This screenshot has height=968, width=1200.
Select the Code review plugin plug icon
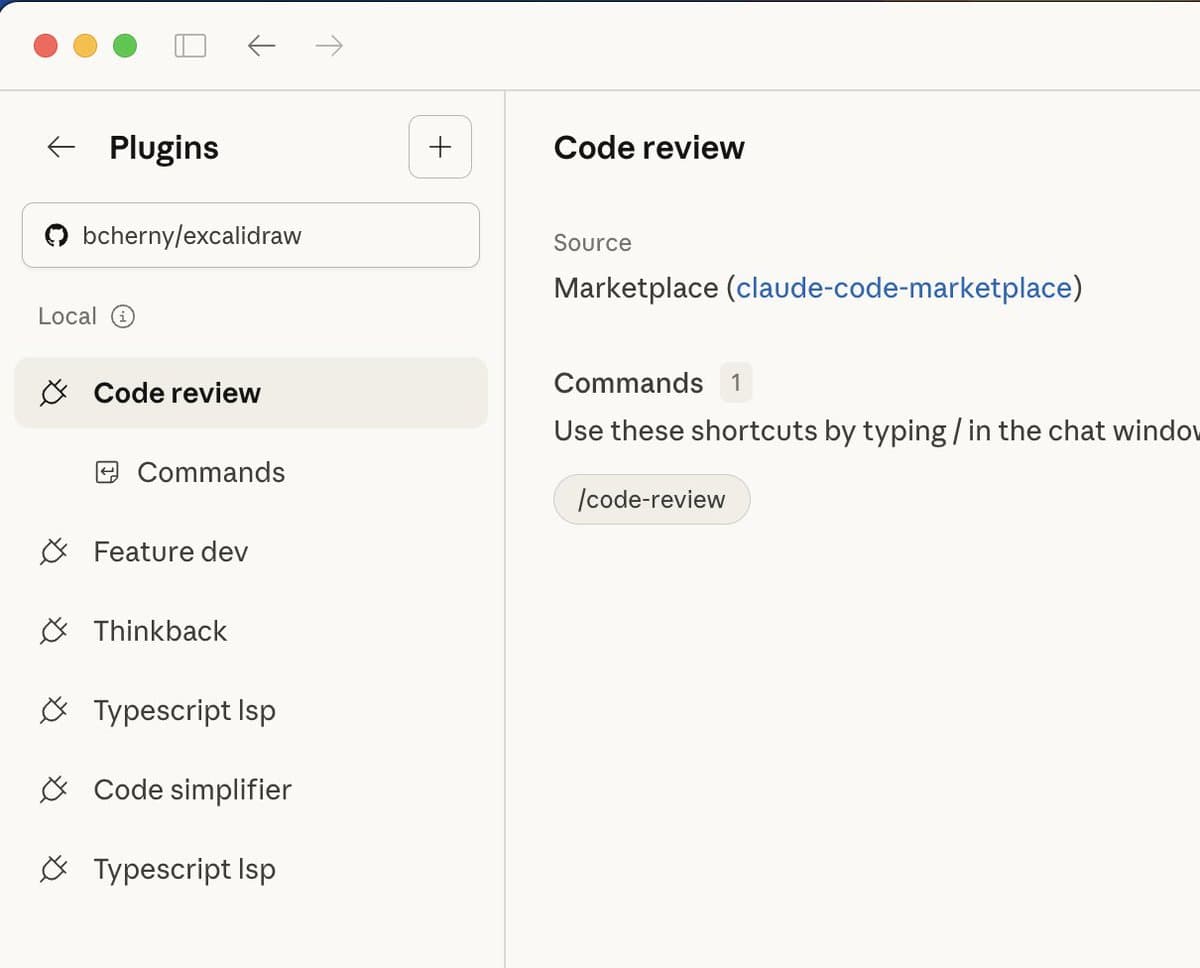pos(53,393)
